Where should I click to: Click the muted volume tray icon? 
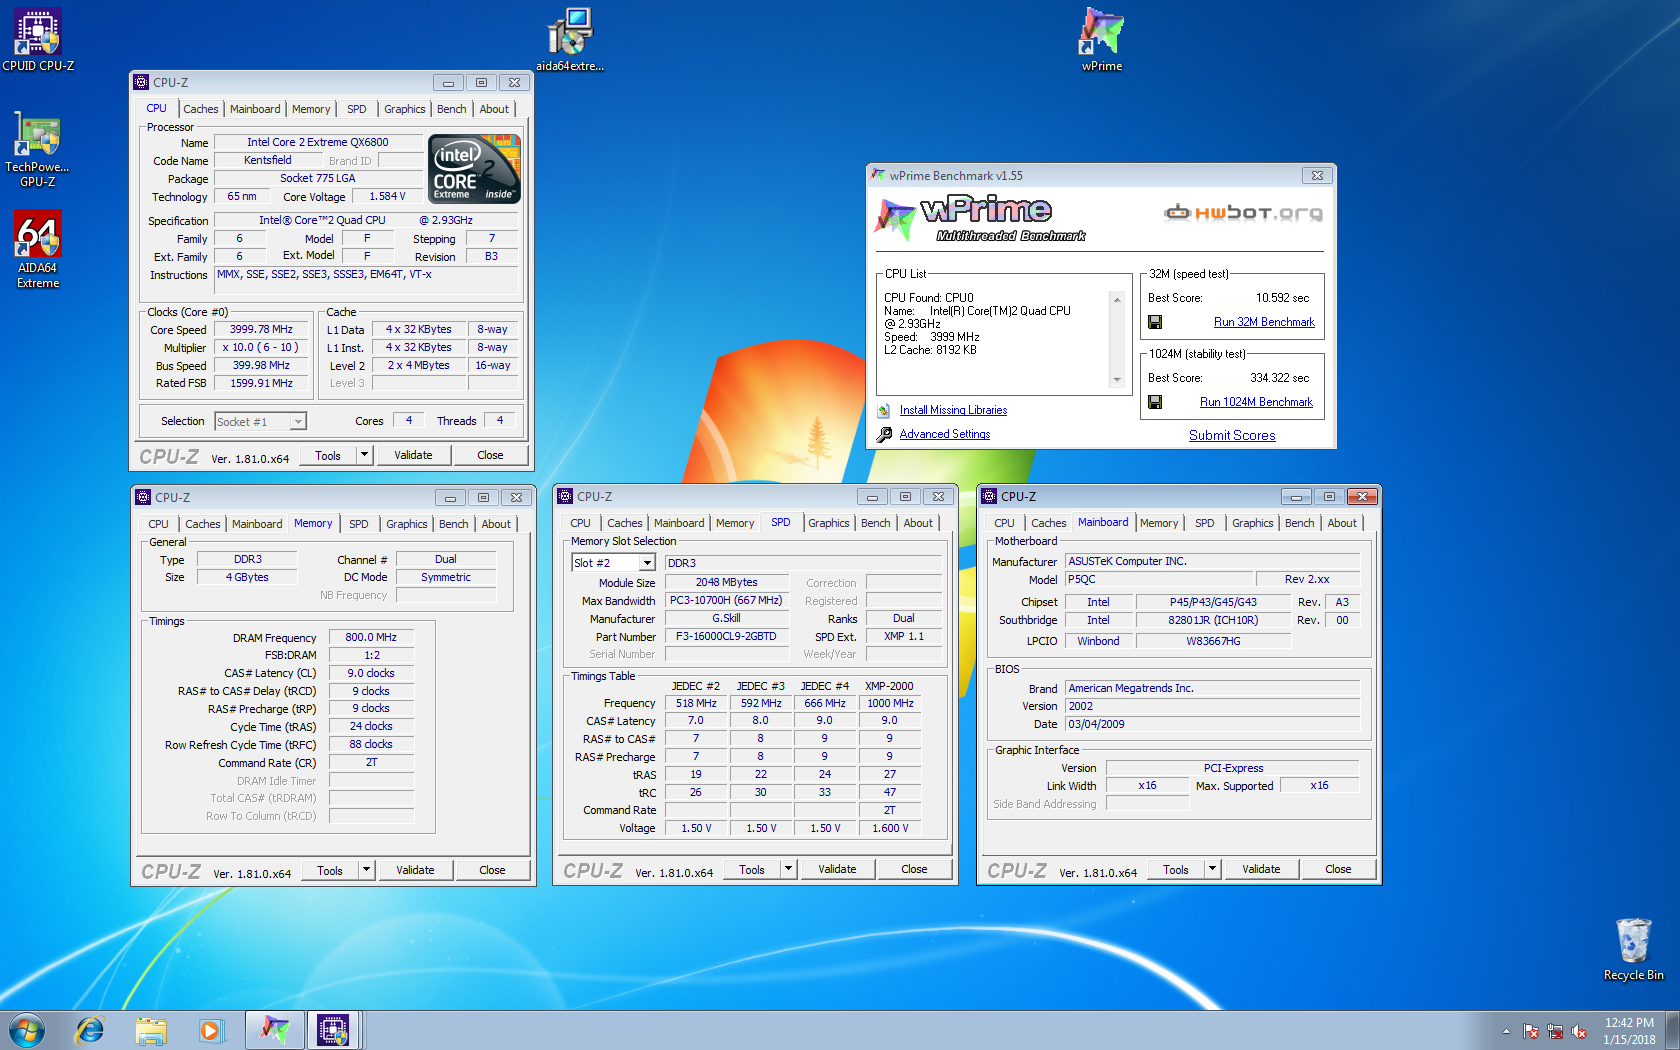pos(1580,1031)
